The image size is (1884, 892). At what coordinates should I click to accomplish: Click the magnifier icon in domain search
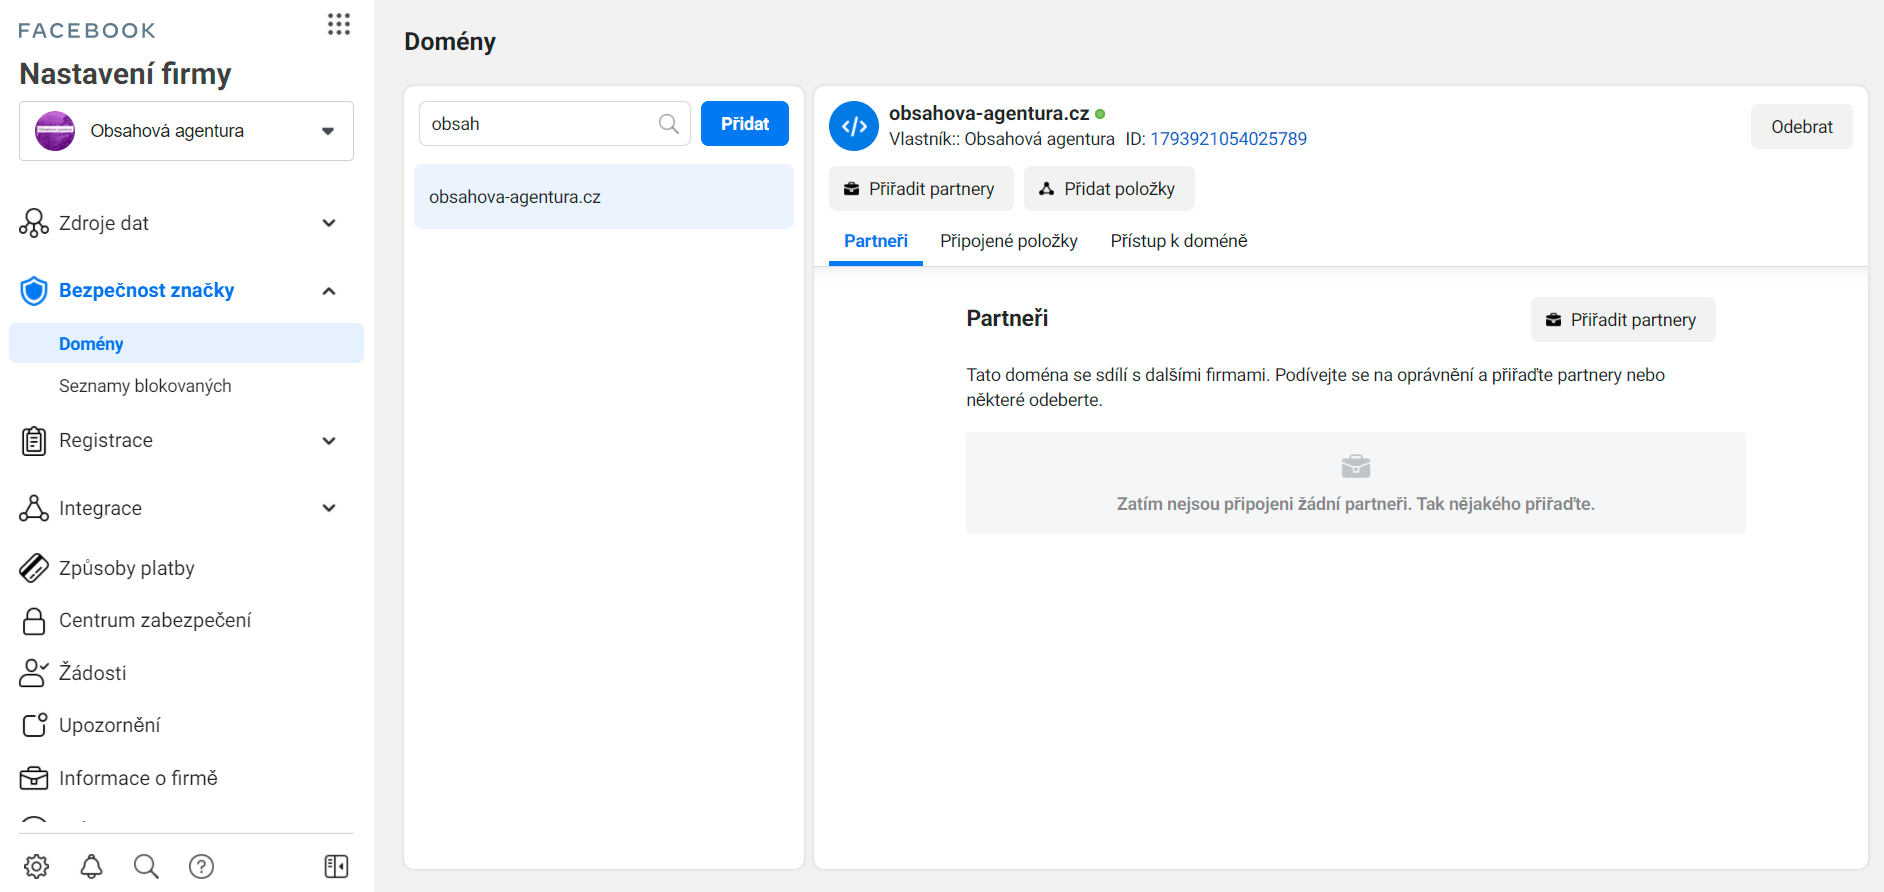pos(669,124)
